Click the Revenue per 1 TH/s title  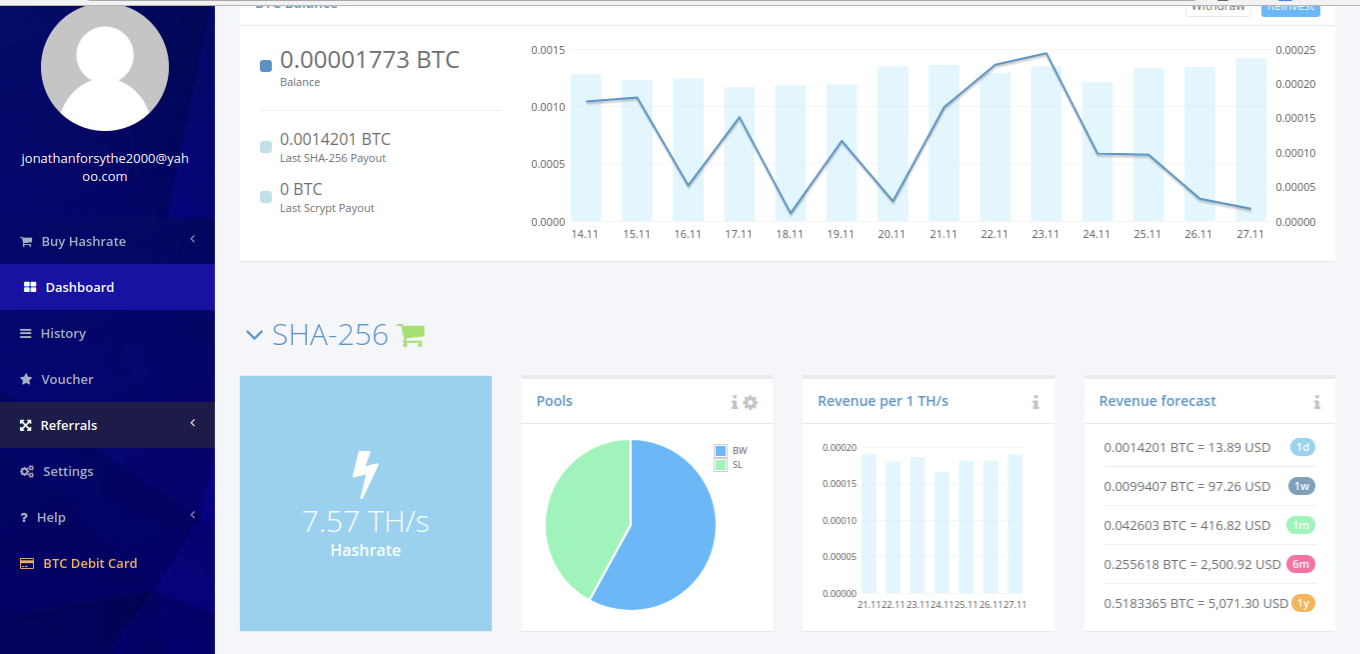point(883,401)
